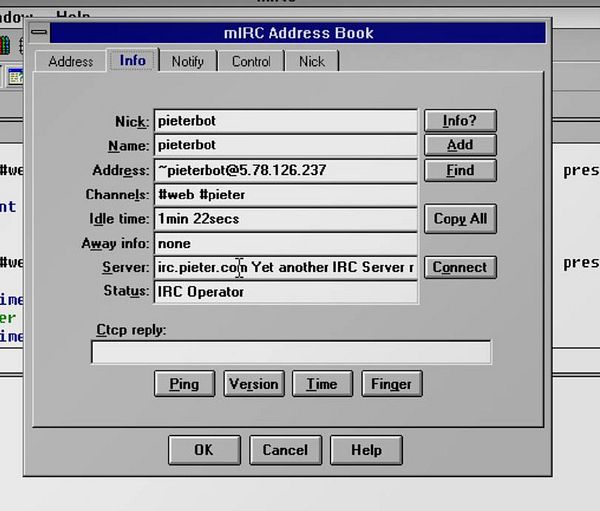Screen dimensions: 600x511
Task: Request the Time CTCP reply
Action: coord(322,384)
